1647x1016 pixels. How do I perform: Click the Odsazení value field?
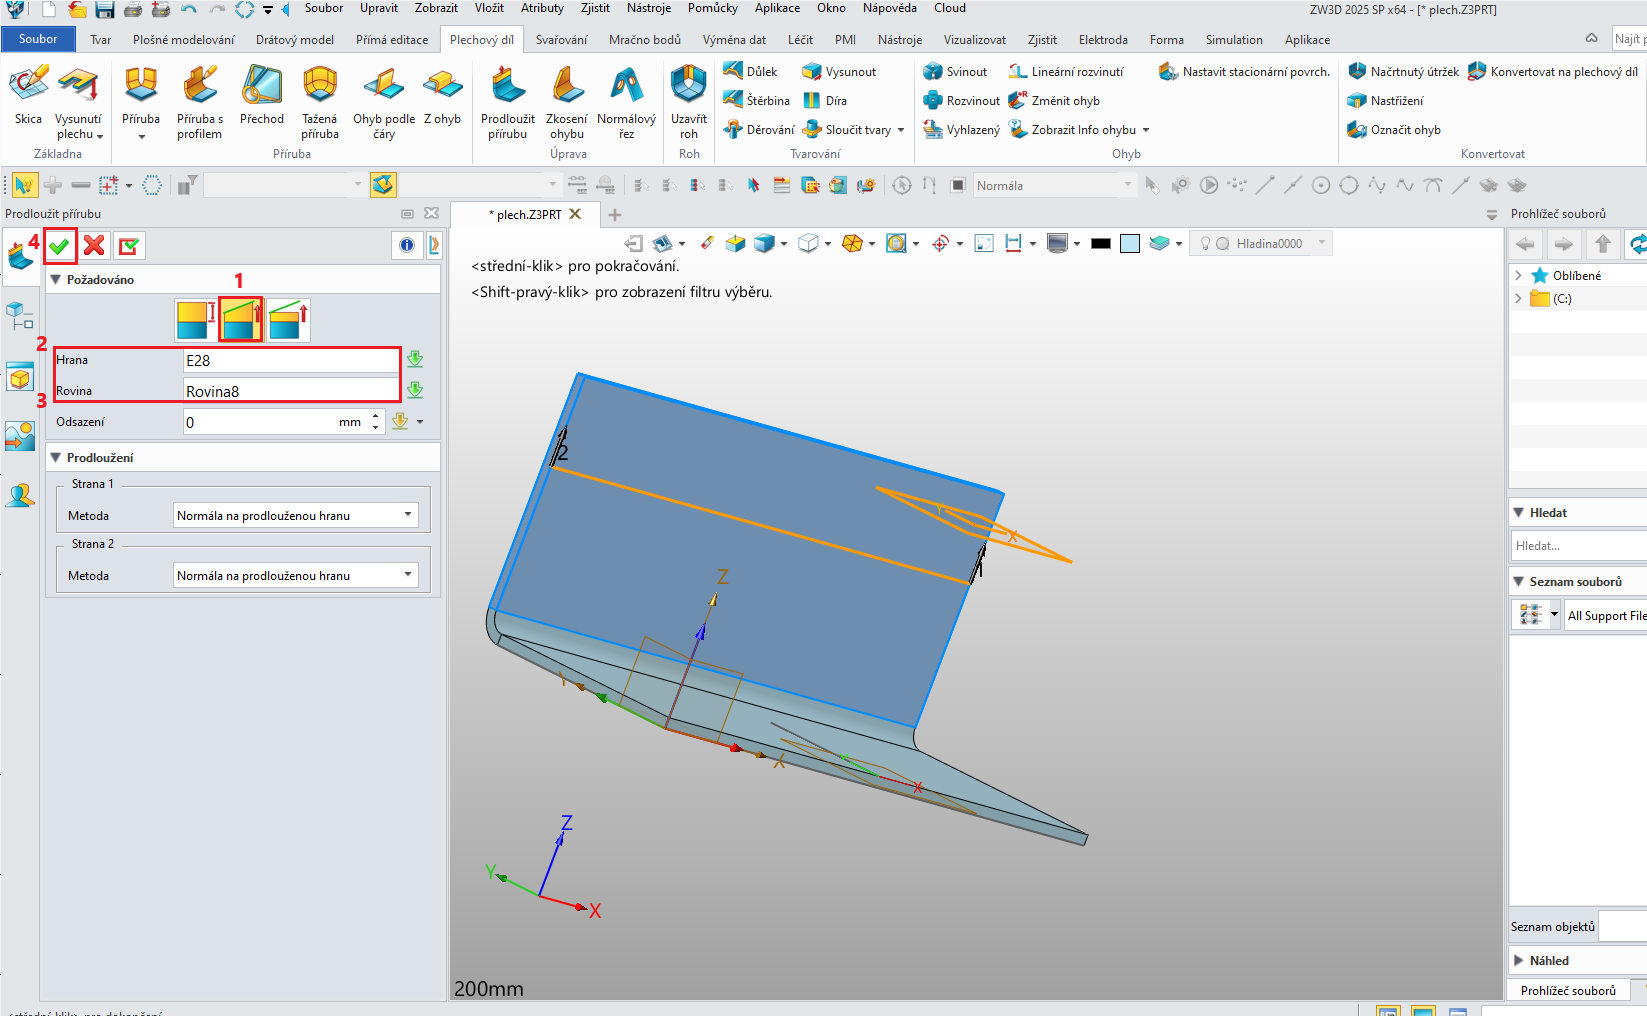(x=260, y=422)
